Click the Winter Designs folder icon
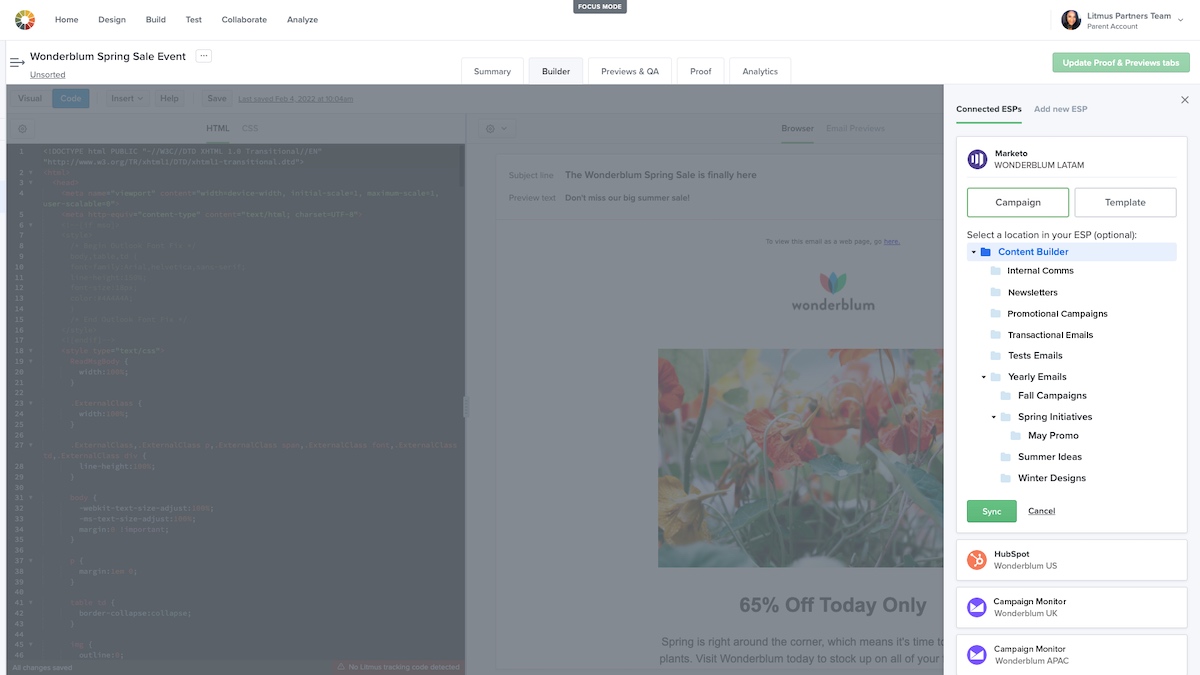1200x675 pixels. pyautogui.click(x=1006, y=478)
